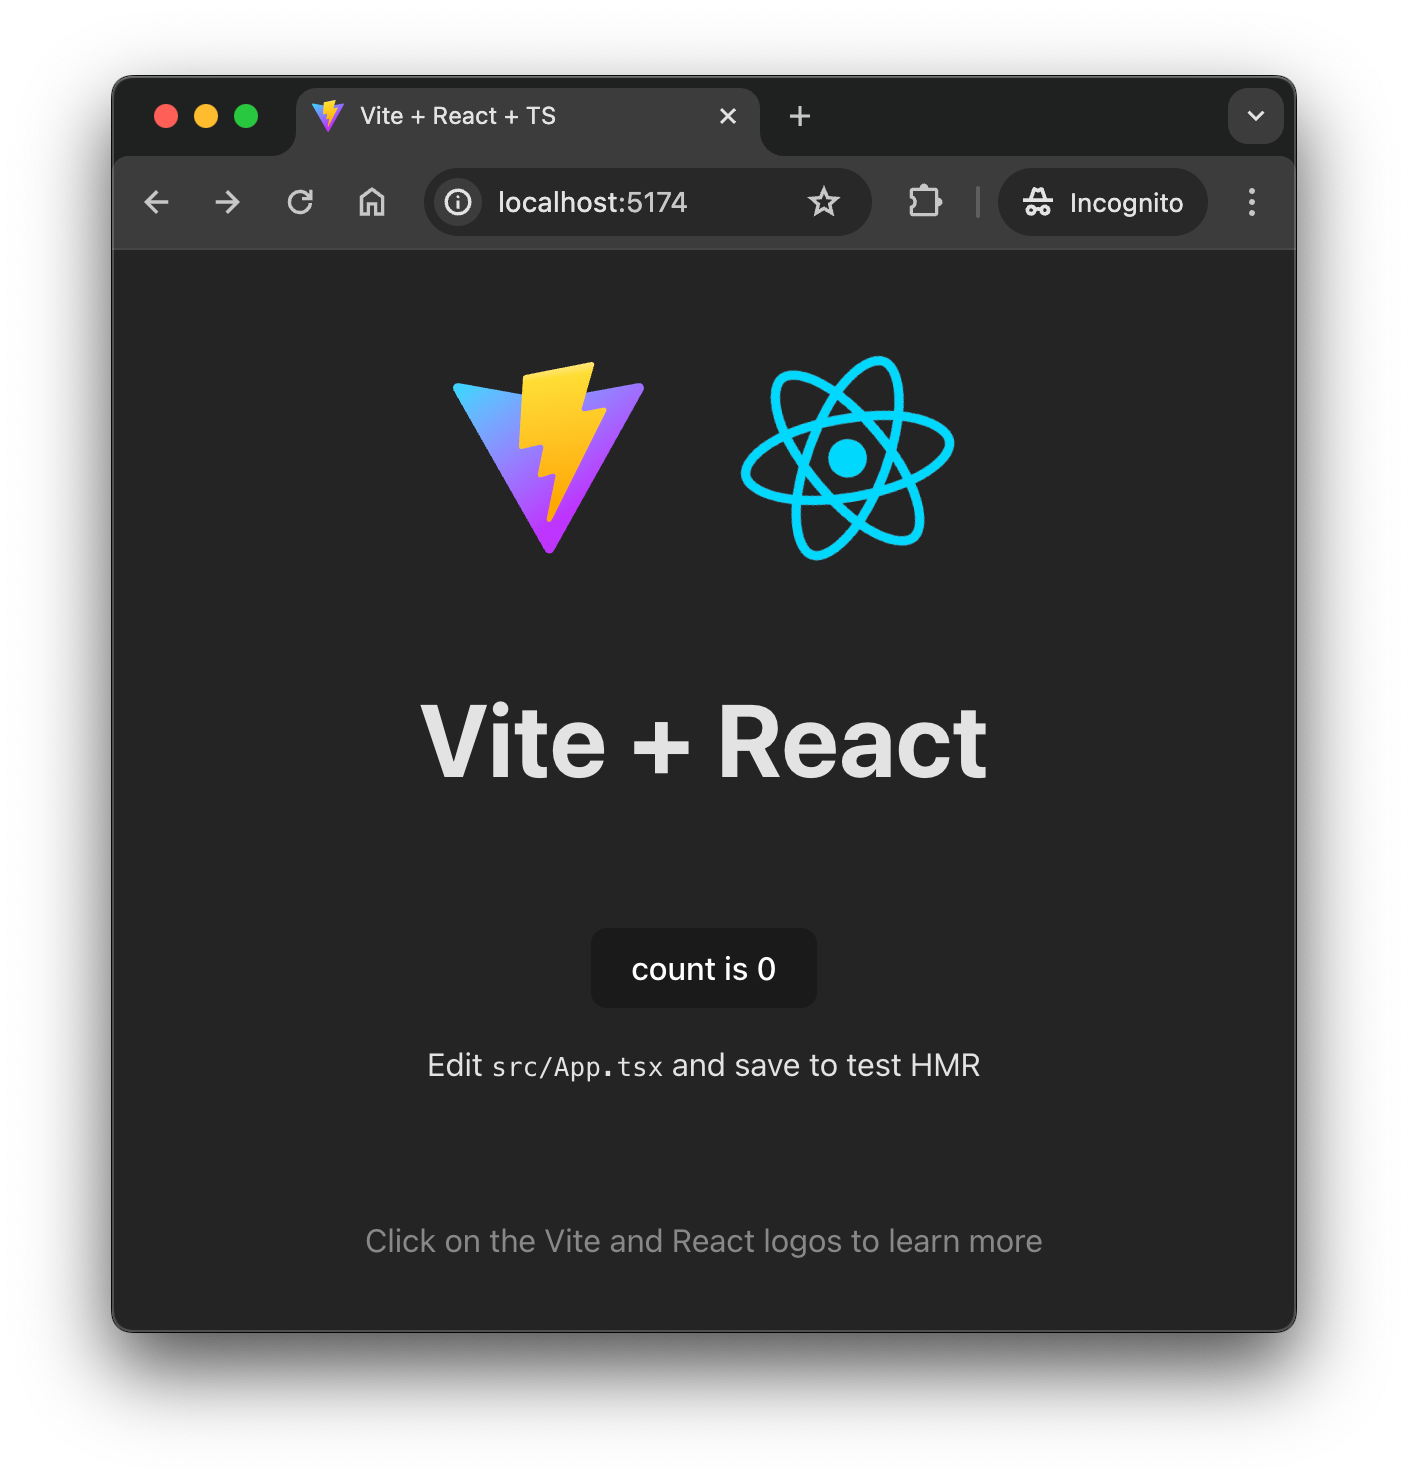Go back using the browser back arrow

(157, 202)
